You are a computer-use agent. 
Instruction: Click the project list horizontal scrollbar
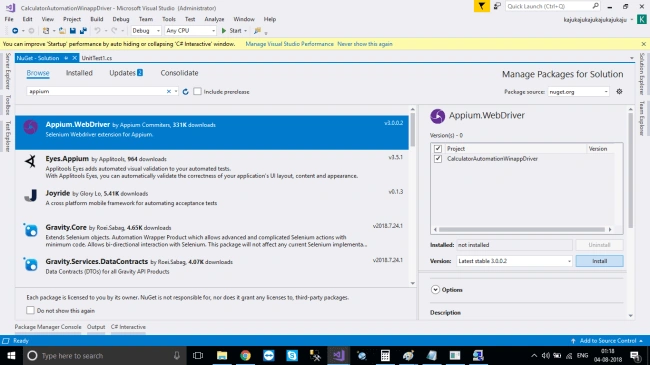522,229
